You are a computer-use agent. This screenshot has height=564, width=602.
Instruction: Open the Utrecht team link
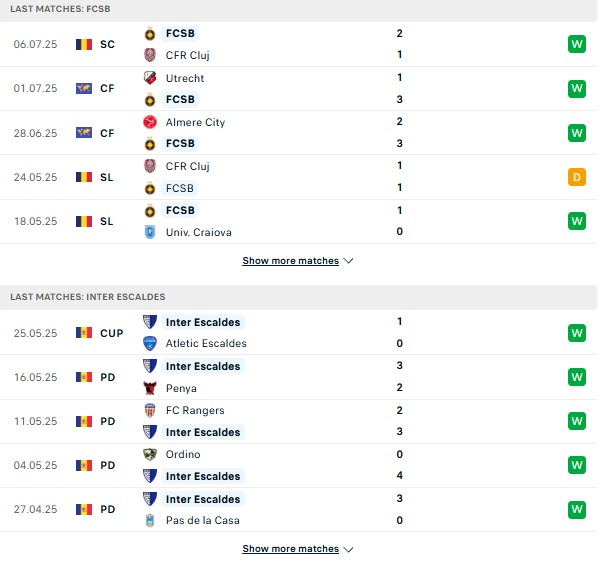[x=185, y=78]
